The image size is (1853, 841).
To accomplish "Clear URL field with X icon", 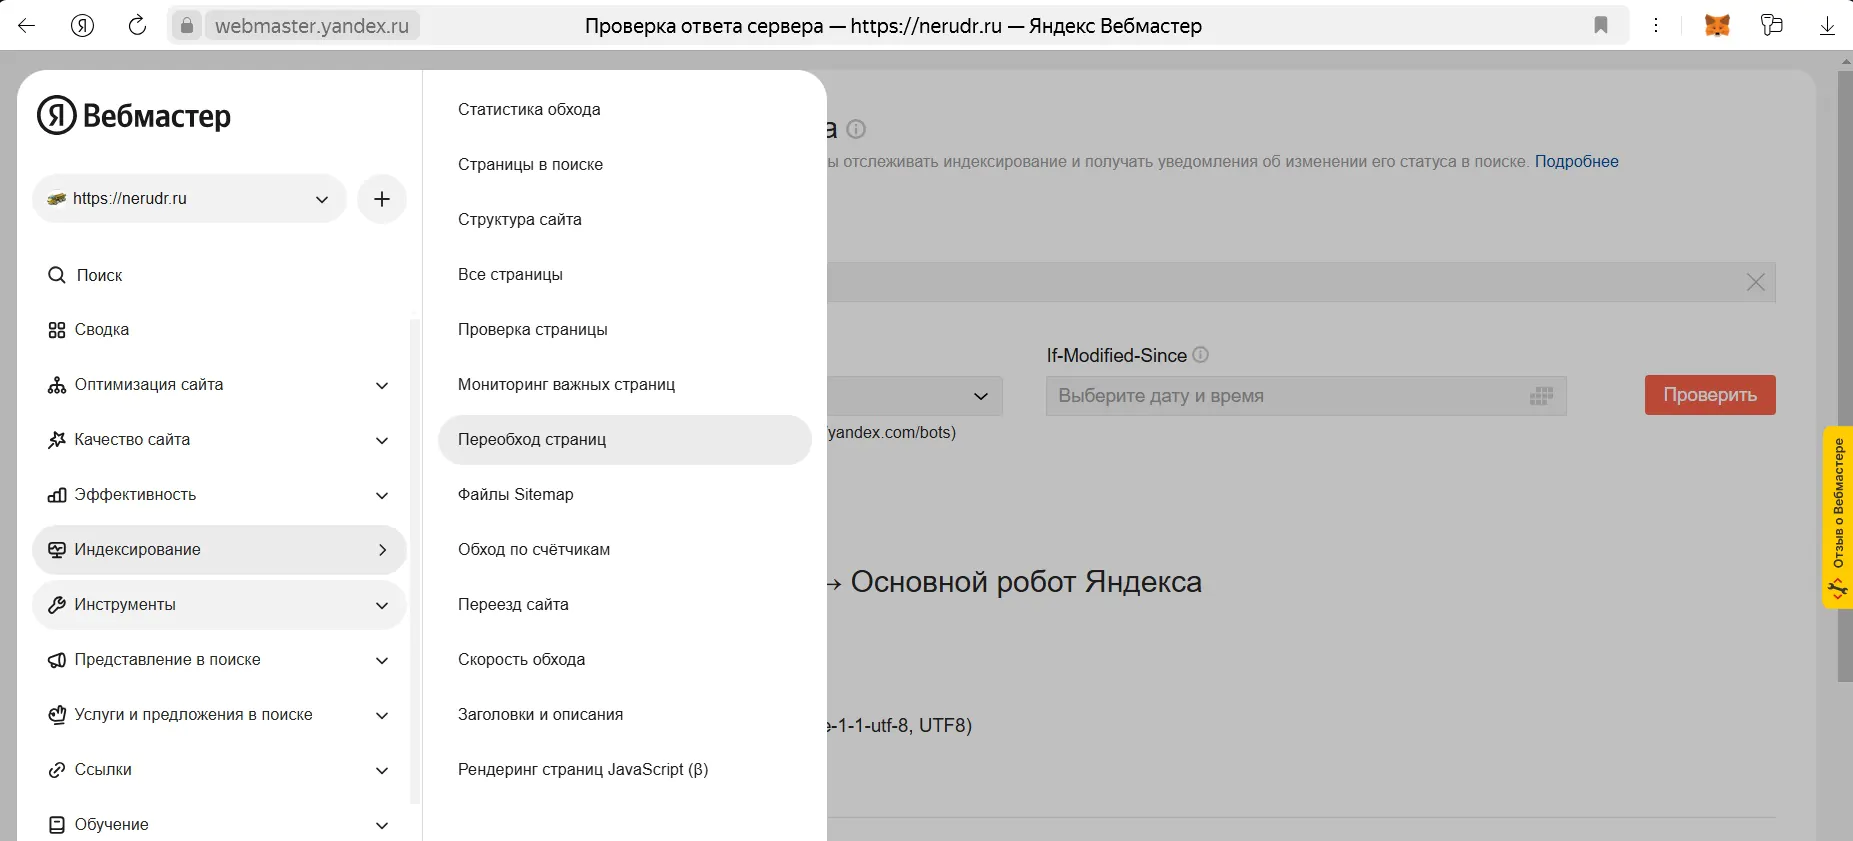I will click(x=1756, y=282).
